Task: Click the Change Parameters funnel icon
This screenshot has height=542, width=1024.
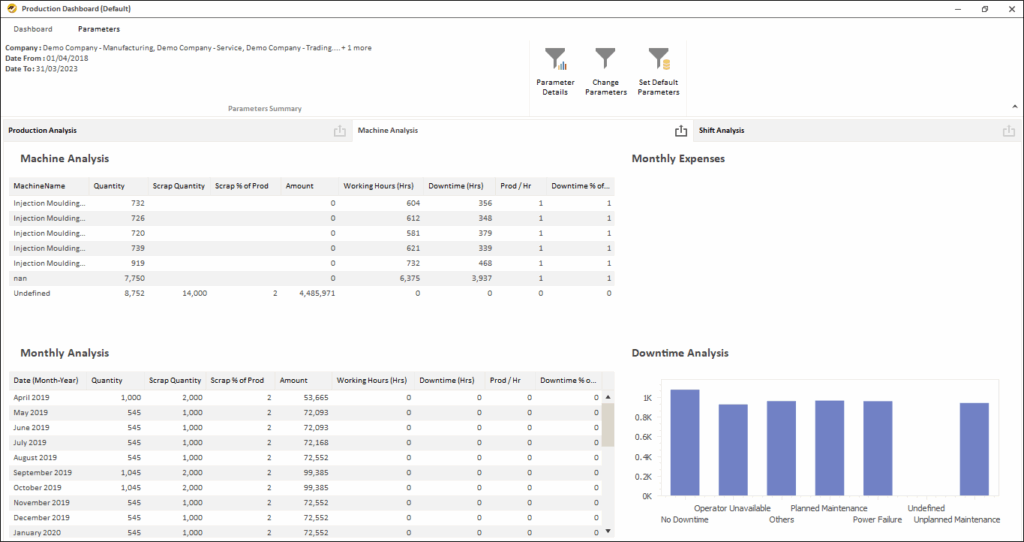Action: (x=606, y=59)
